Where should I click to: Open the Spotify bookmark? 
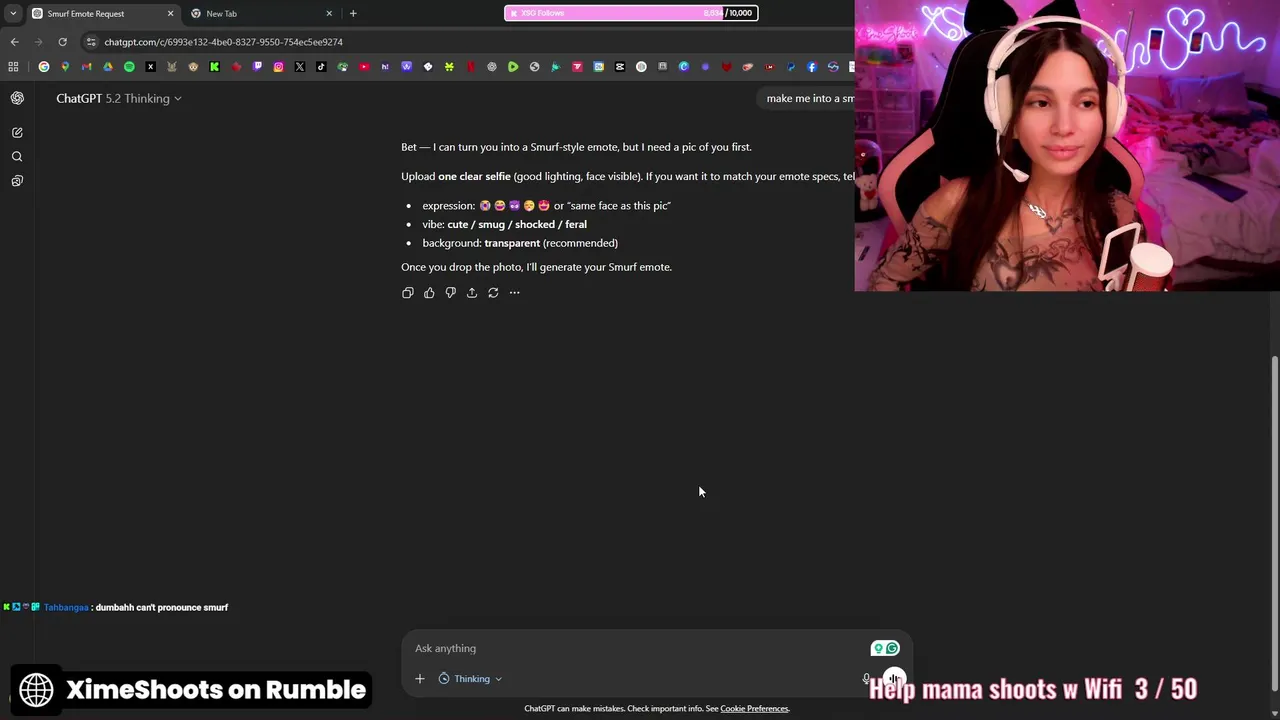pos(129,67)
